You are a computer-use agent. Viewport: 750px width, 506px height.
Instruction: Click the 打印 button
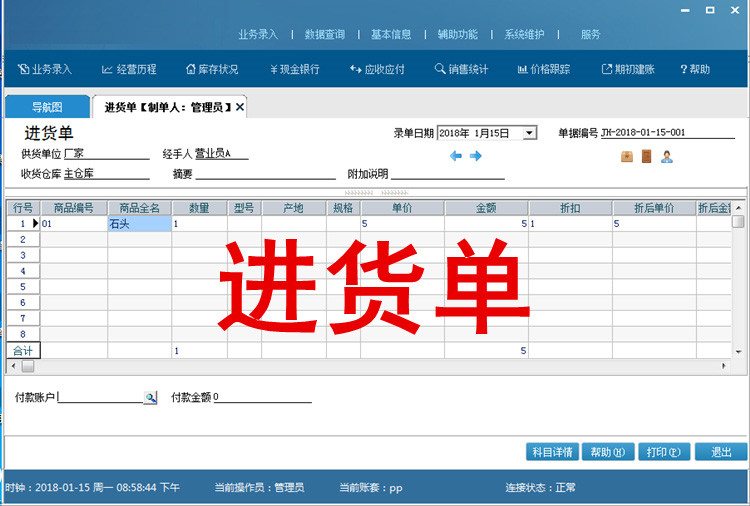pos(663,452)
